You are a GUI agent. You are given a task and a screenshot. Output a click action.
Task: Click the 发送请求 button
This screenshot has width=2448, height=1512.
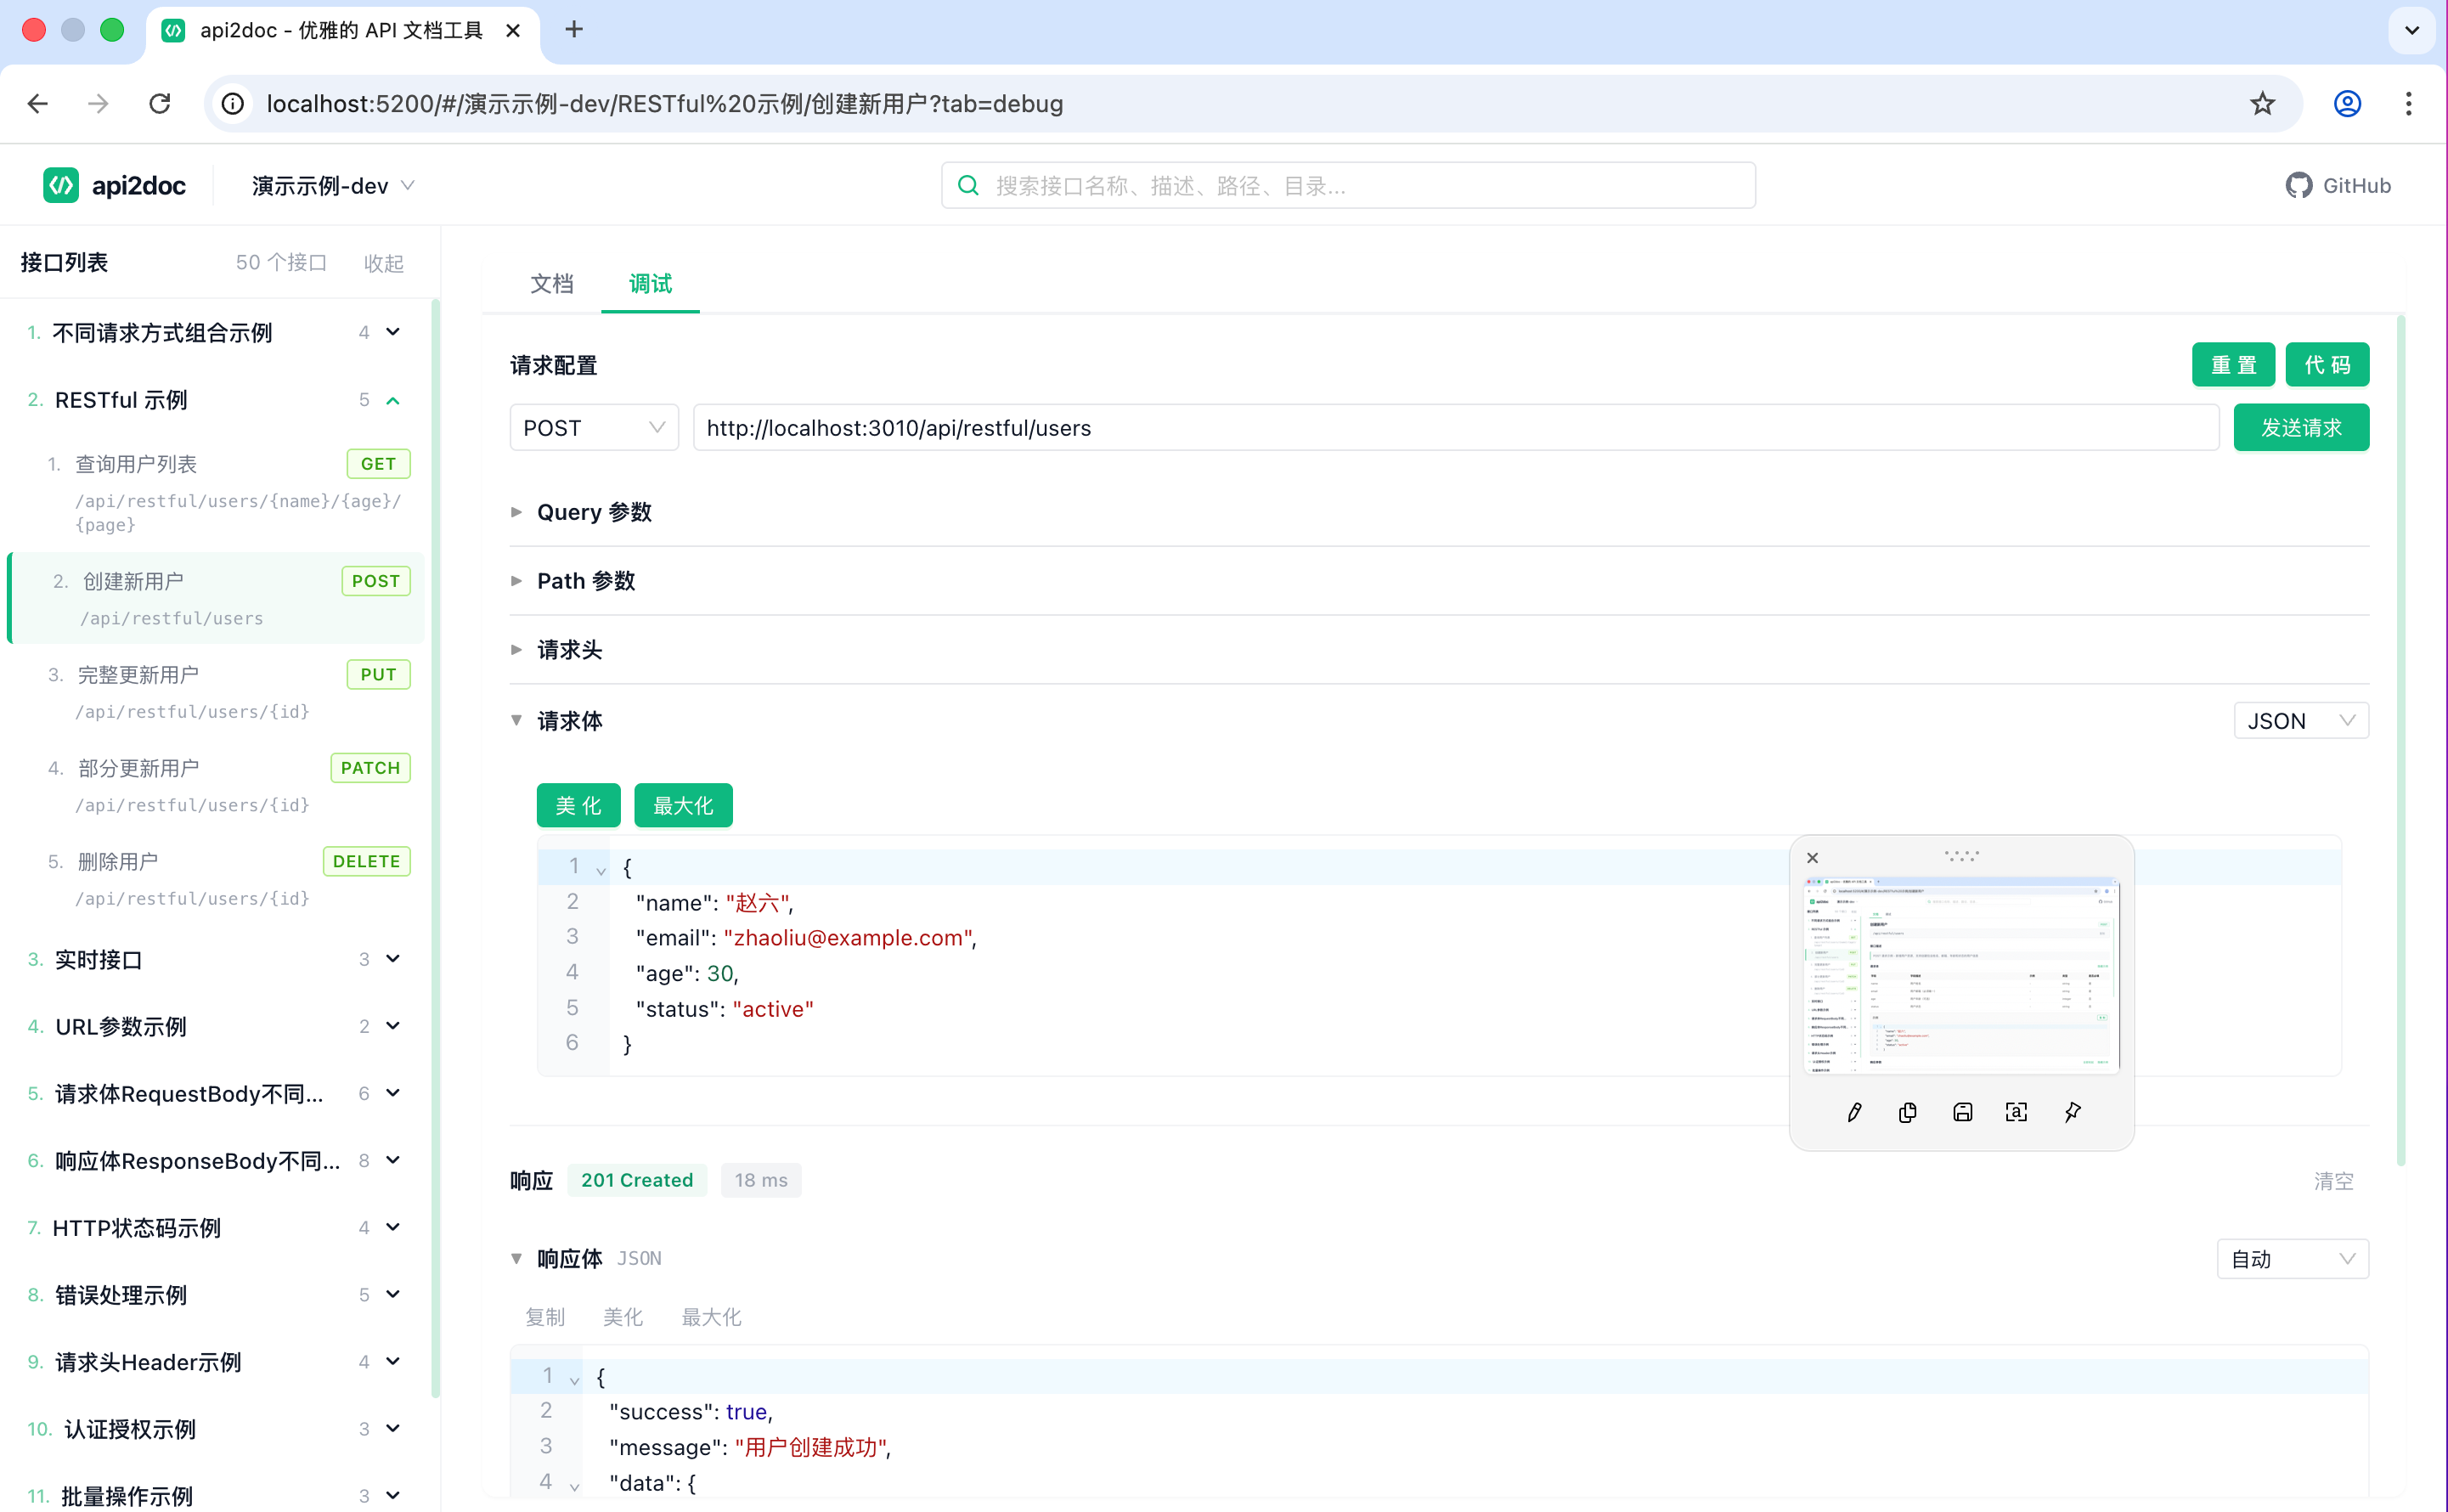[2300, 427]
